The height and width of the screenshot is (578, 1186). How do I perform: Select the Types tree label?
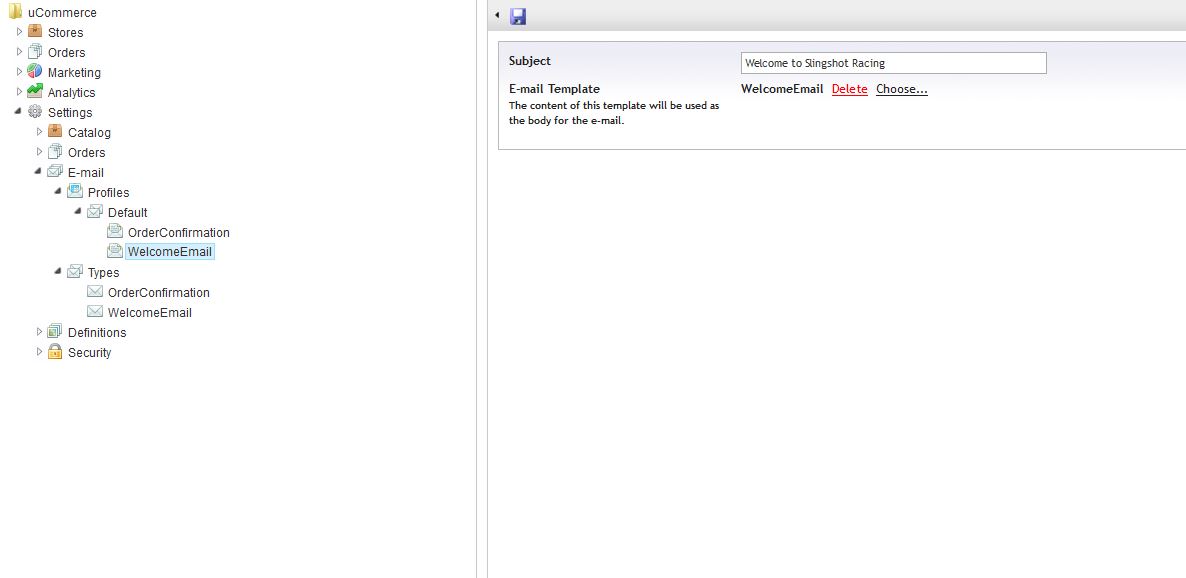104,273
